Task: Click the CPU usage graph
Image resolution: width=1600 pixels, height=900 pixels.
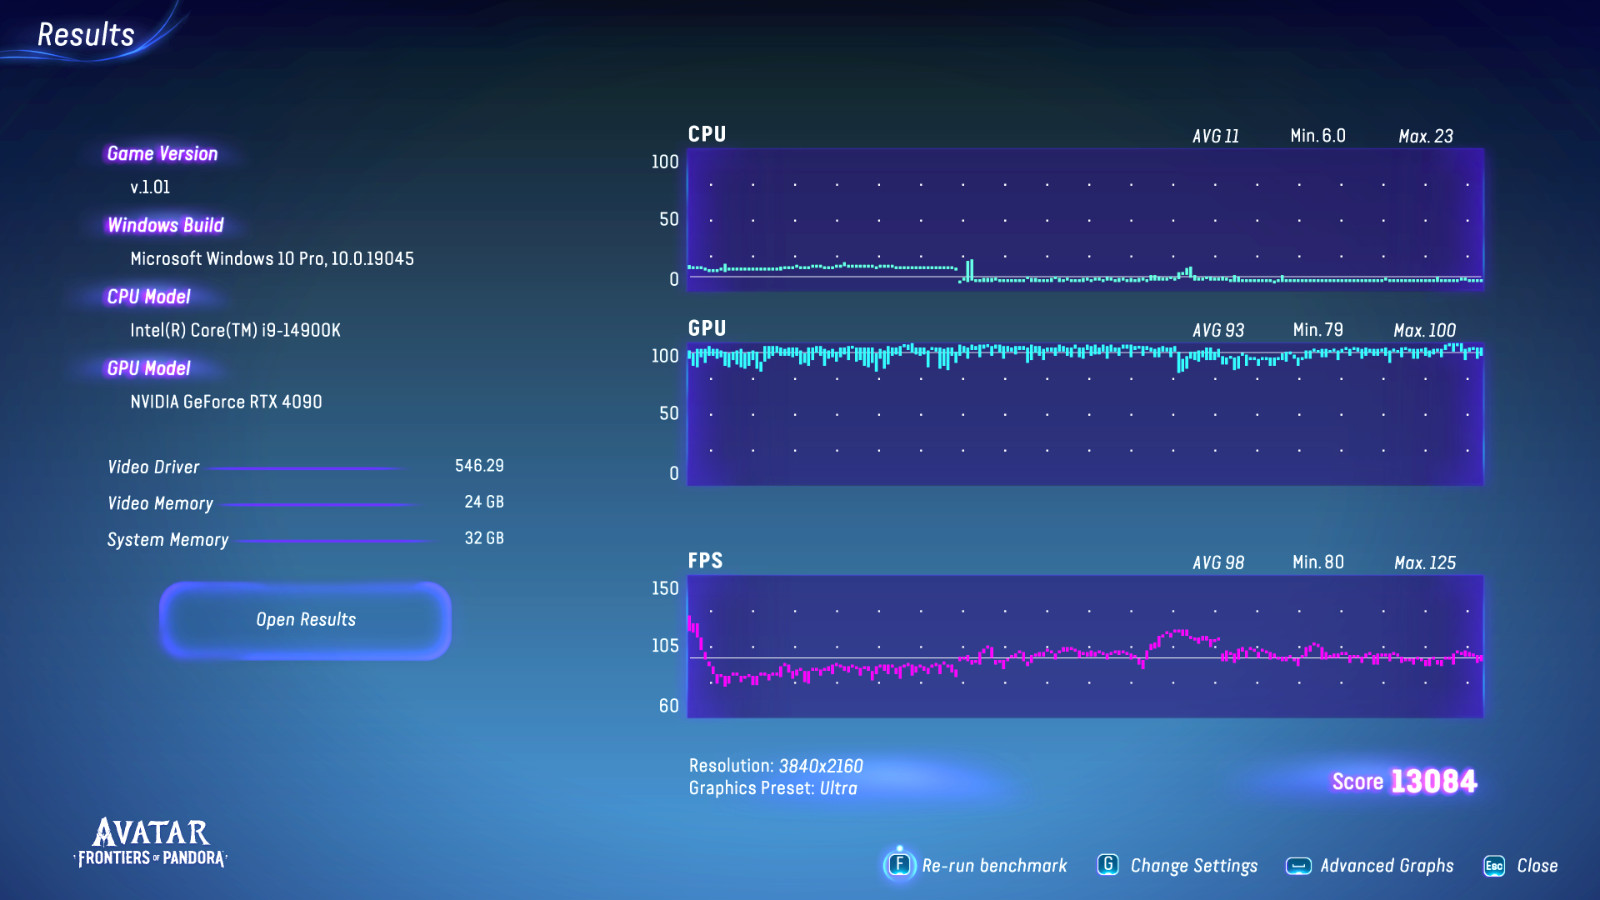Action: pyautogui.click(x=1085, y=220)
